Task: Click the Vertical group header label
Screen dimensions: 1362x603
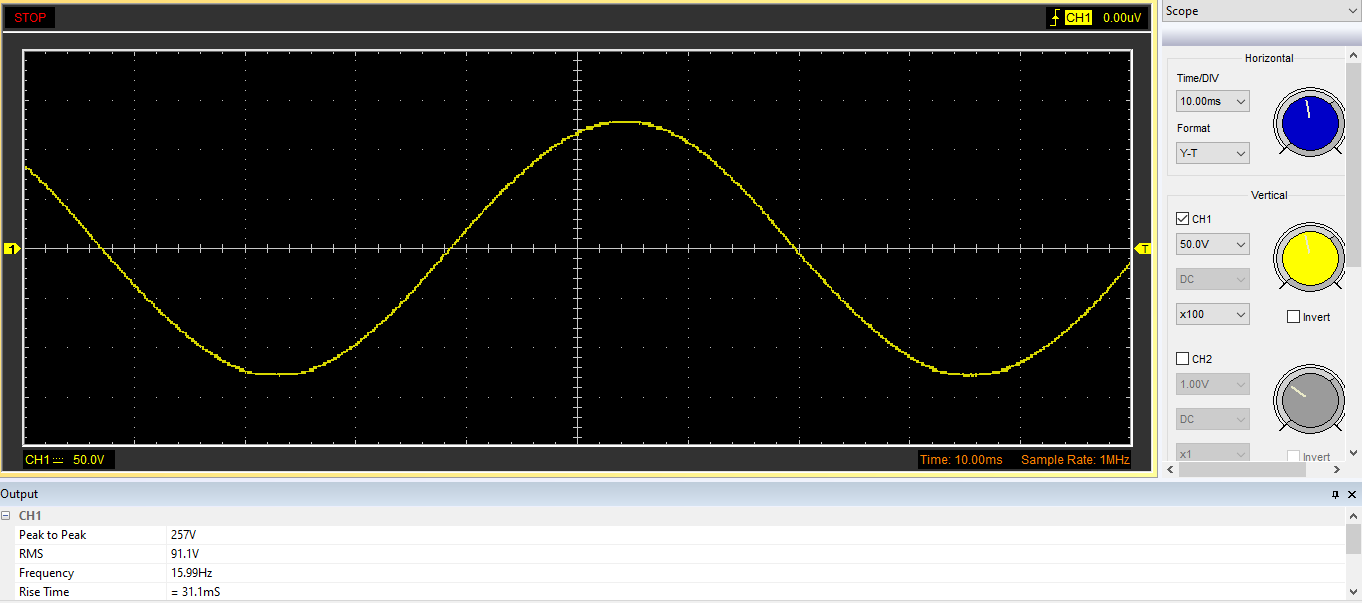Action: [x=1269, y=195]
